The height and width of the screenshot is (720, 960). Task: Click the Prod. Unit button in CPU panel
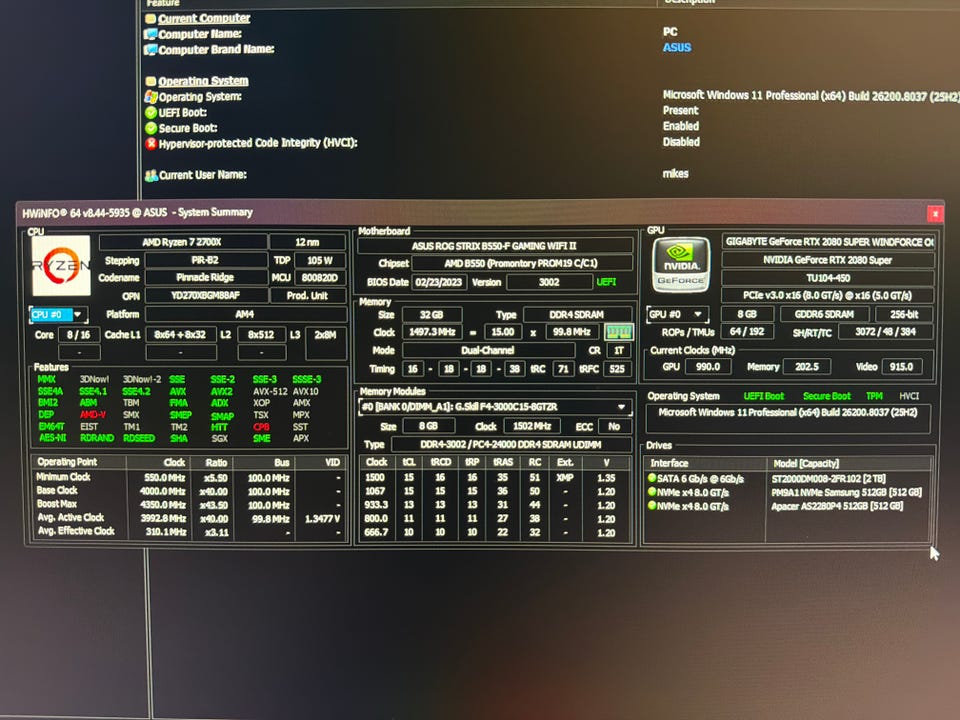[307, 296]
